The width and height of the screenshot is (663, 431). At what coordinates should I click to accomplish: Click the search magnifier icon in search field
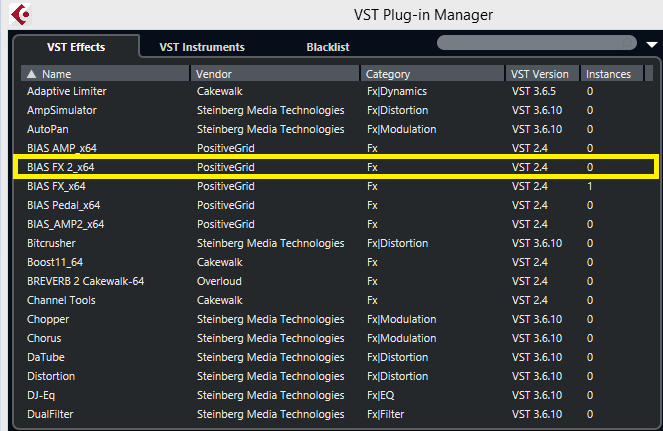(627, 43)
